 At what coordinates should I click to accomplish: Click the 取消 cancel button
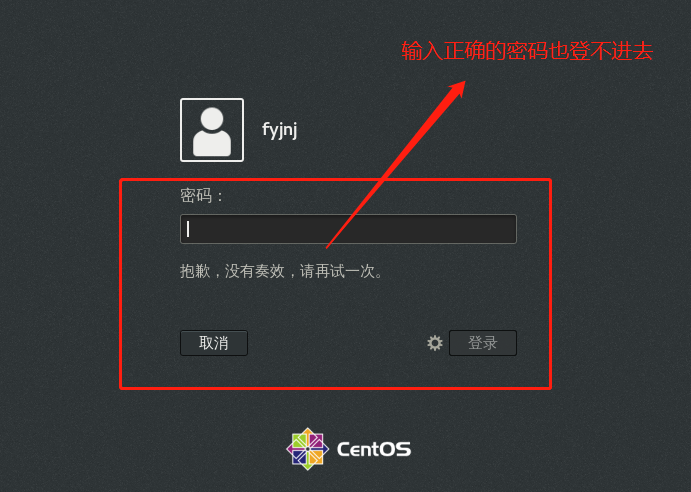coord(214,343)
